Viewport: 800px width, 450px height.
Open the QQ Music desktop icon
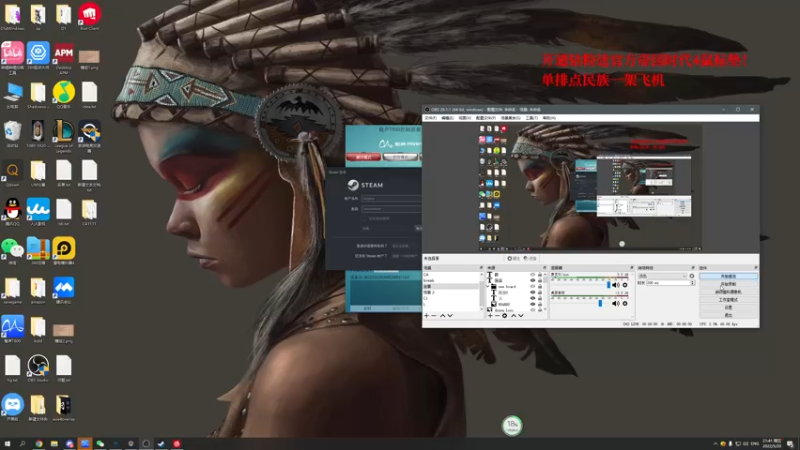64,95
